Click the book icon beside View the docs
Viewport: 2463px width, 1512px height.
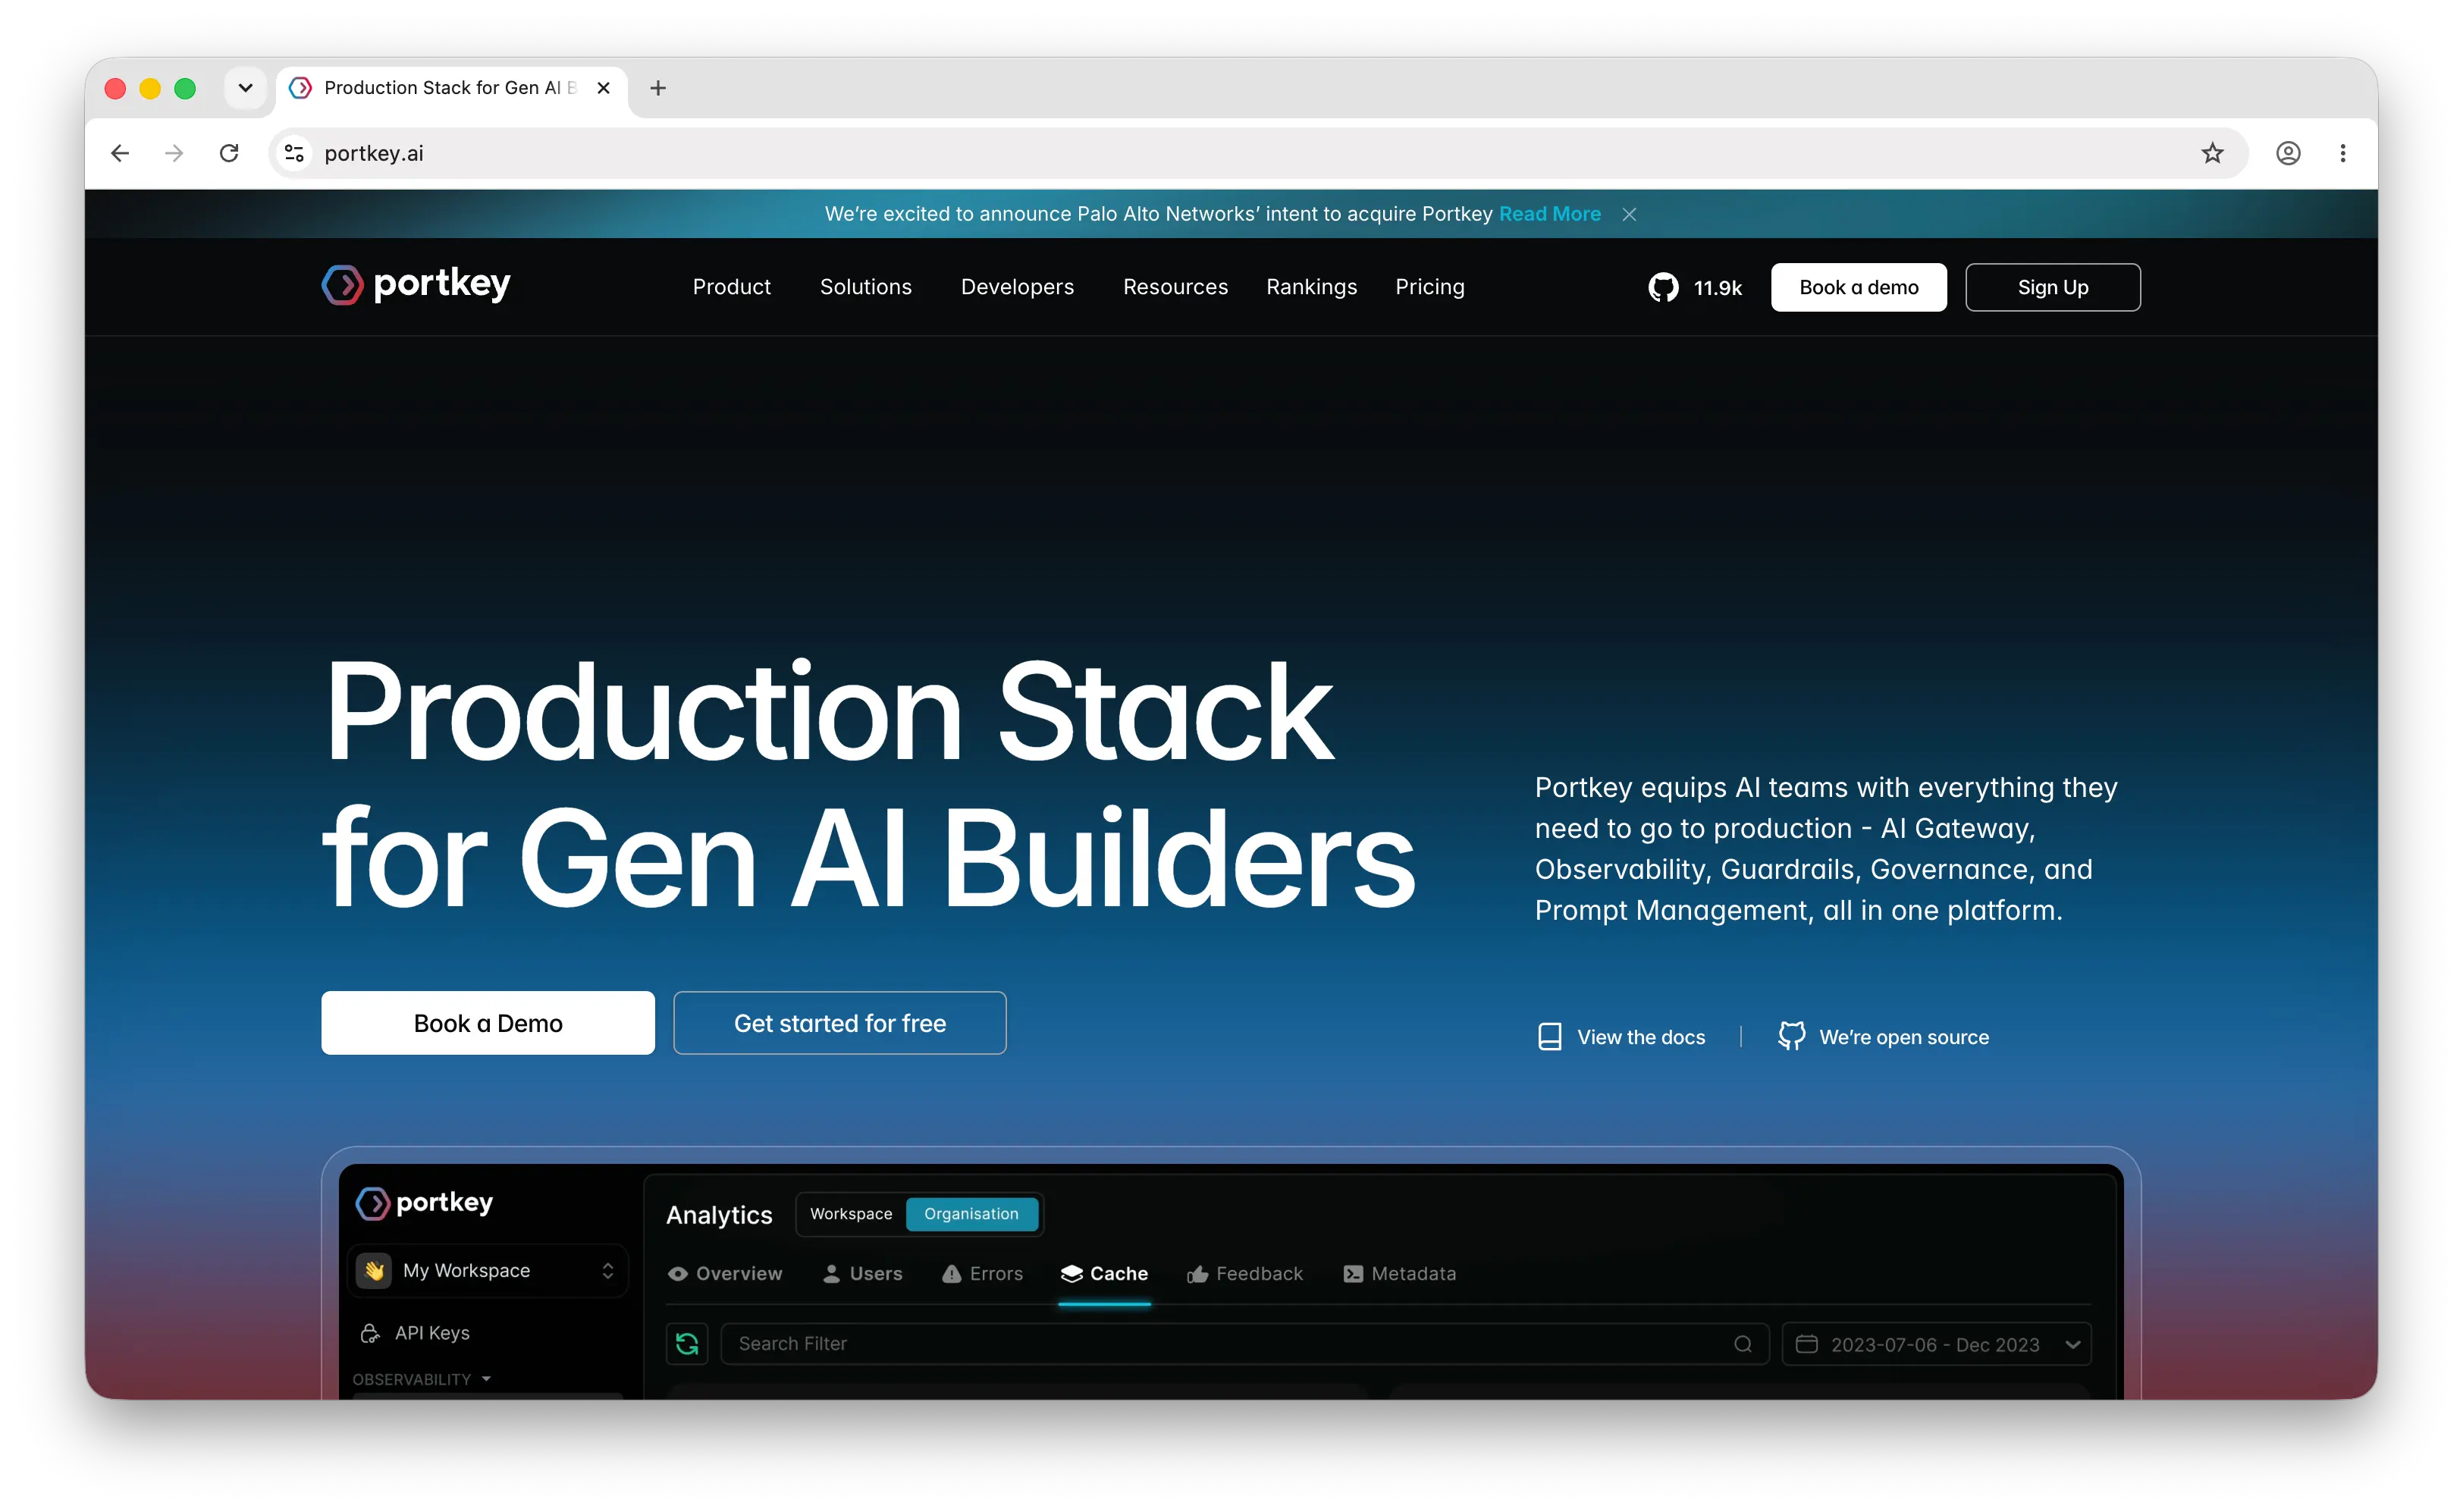pyautogui.click(x=1549, y=1037)
